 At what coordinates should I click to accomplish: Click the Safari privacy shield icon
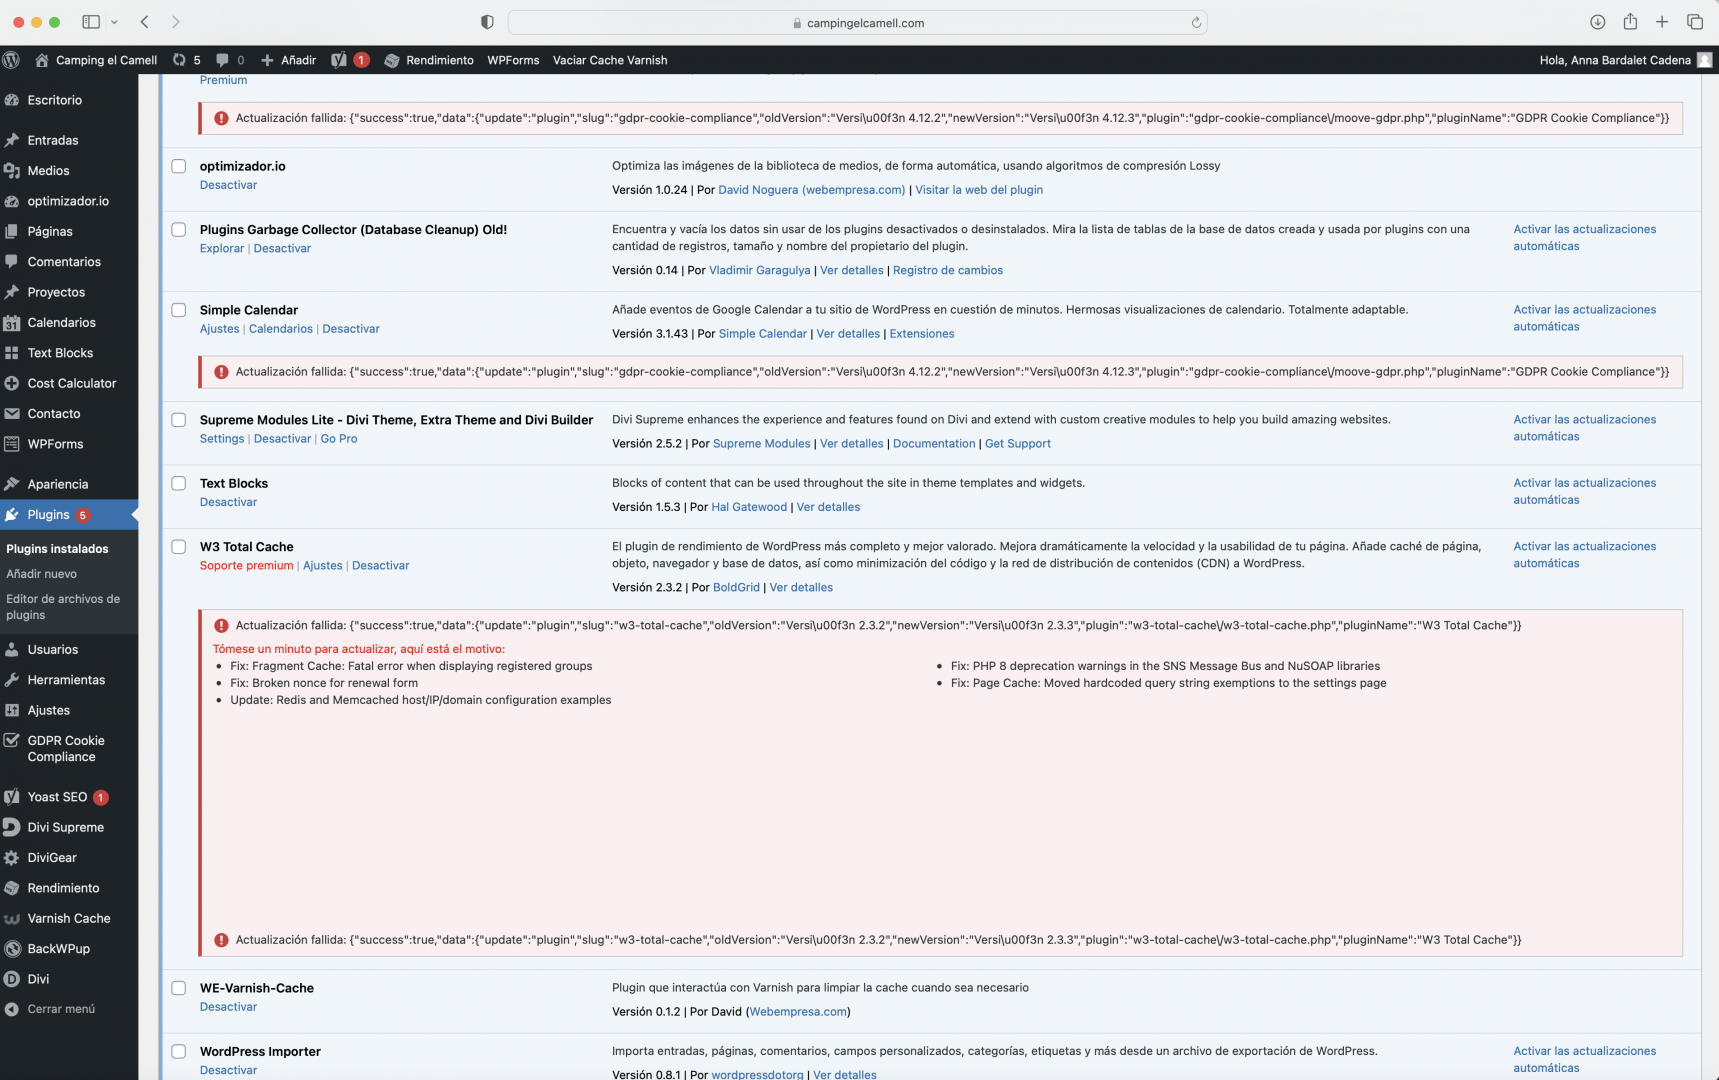(487, 22)
